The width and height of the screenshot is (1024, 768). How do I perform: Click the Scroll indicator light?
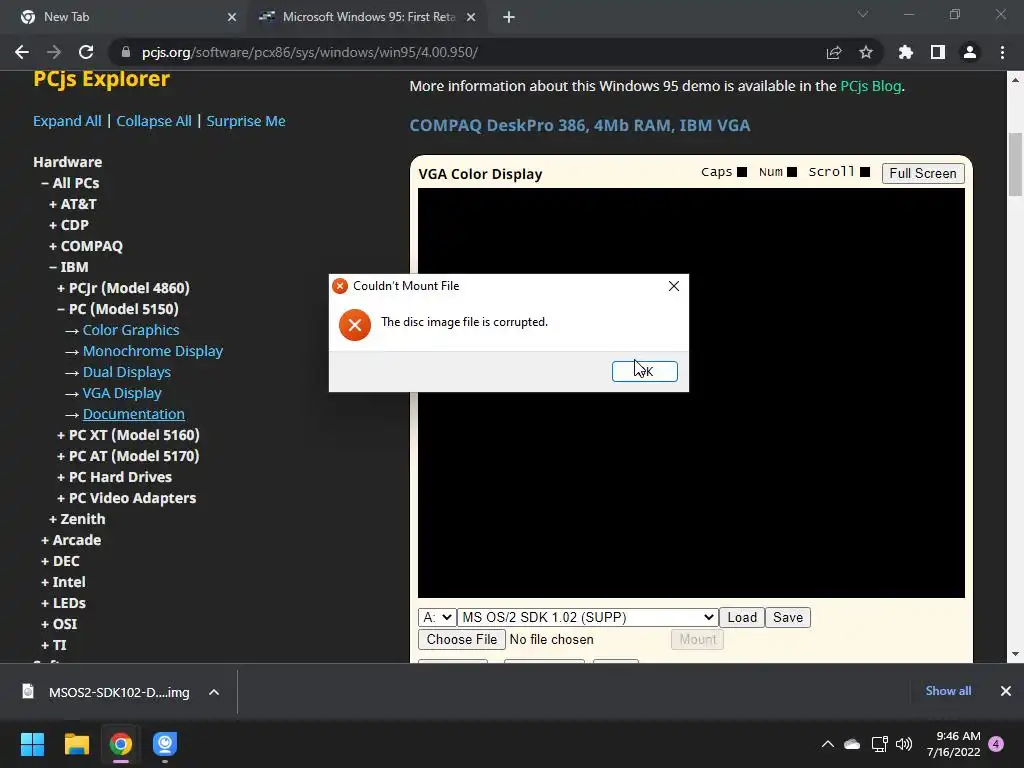coord(865,172)
